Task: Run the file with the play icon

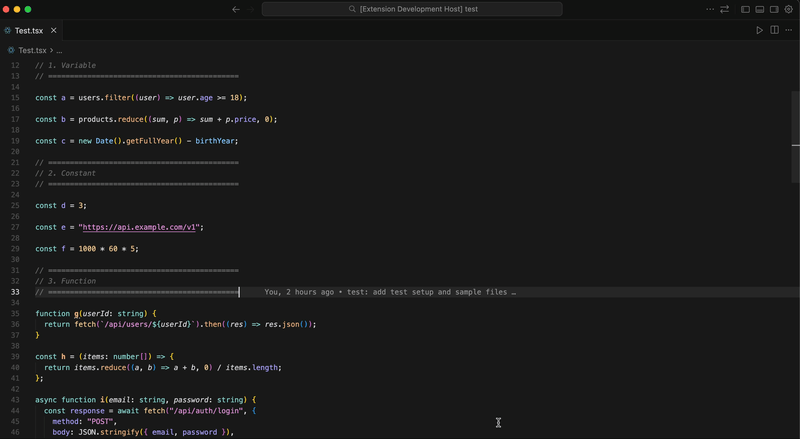Action: pyautogui.click(x=759, y=30)
